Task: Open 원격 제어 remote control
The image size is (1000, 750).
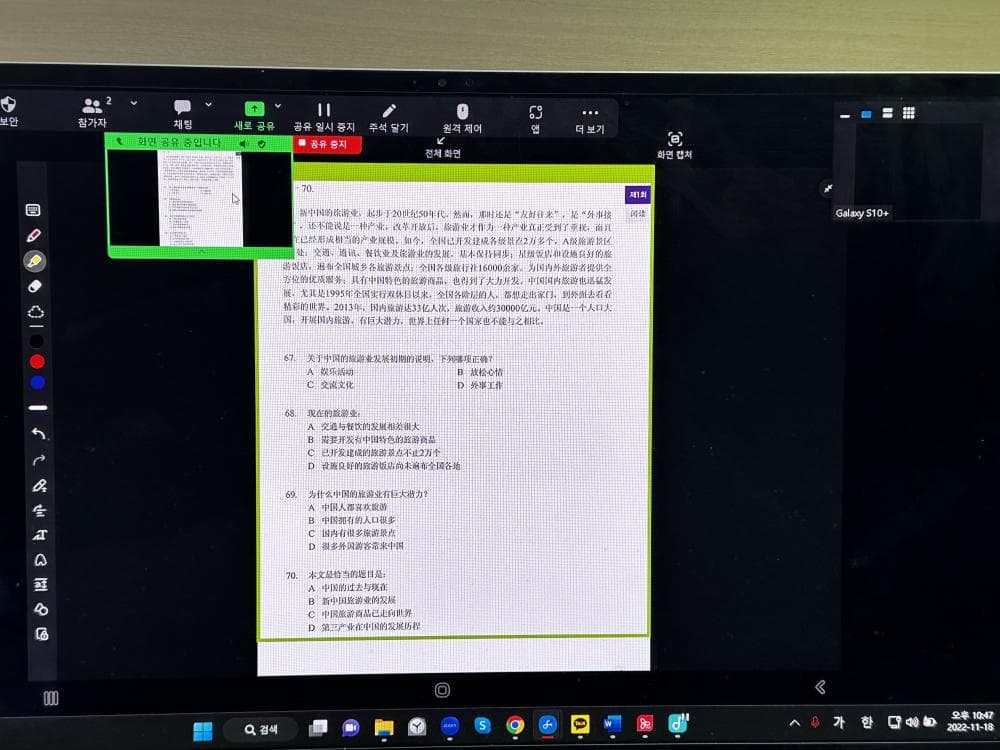Action: (x=462, y=112)
